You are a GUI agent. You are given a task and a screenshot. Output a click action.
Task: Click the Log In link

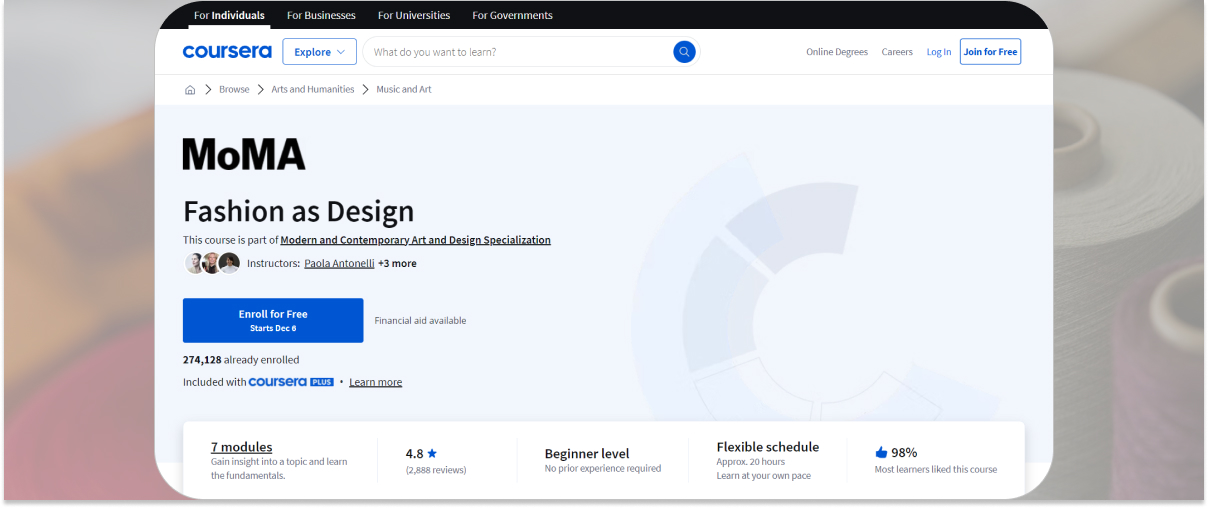939,52
